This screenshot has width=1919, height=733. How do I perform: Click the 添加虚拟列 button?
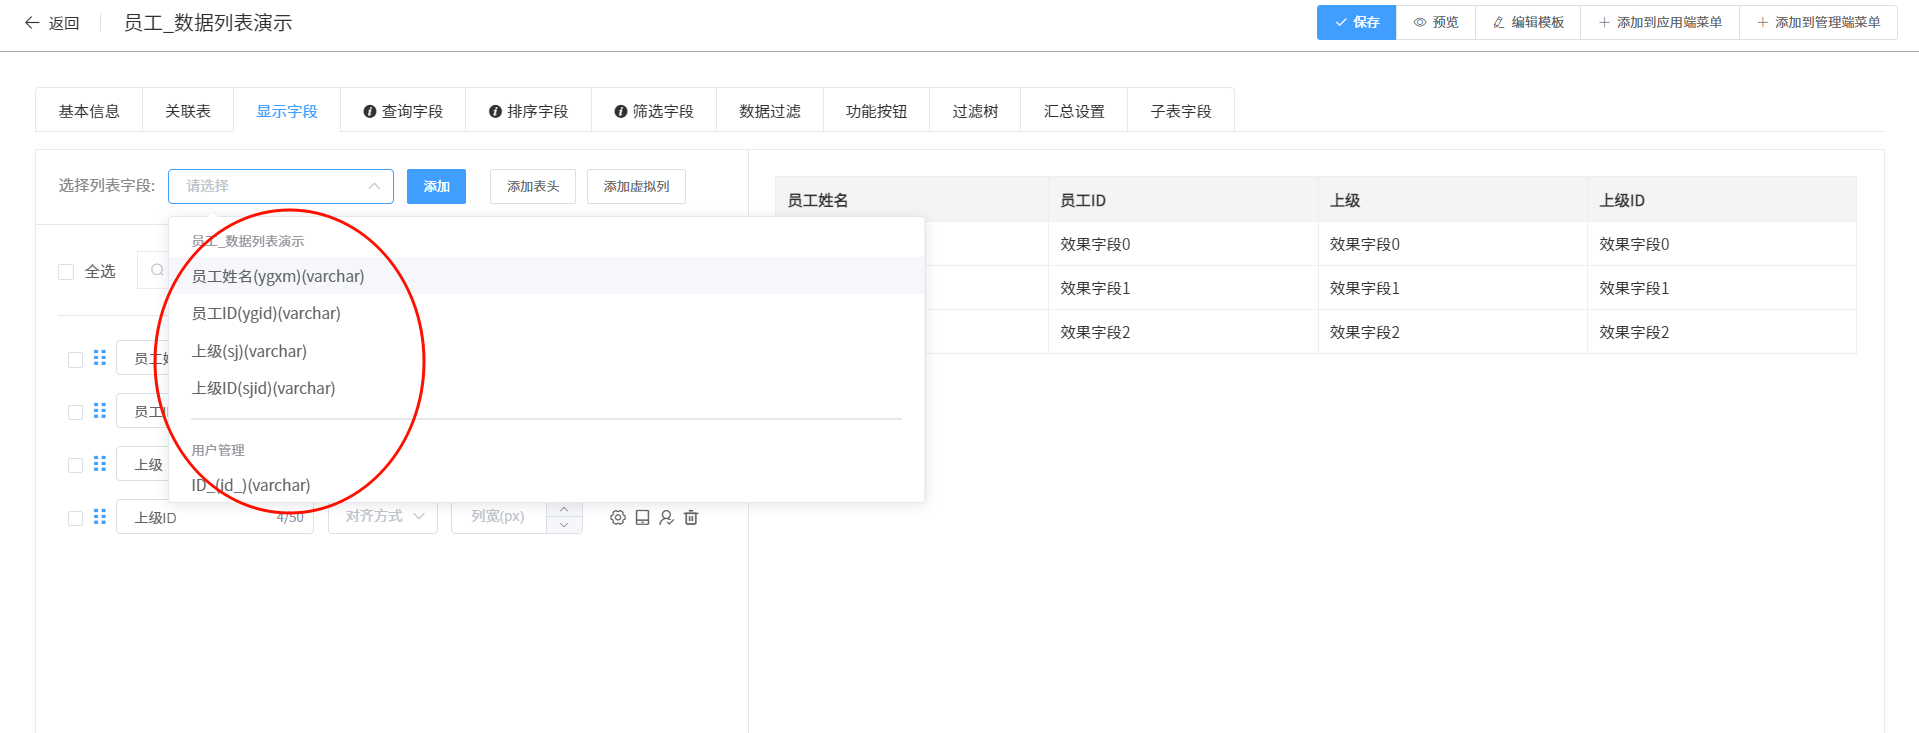point(636,187)
